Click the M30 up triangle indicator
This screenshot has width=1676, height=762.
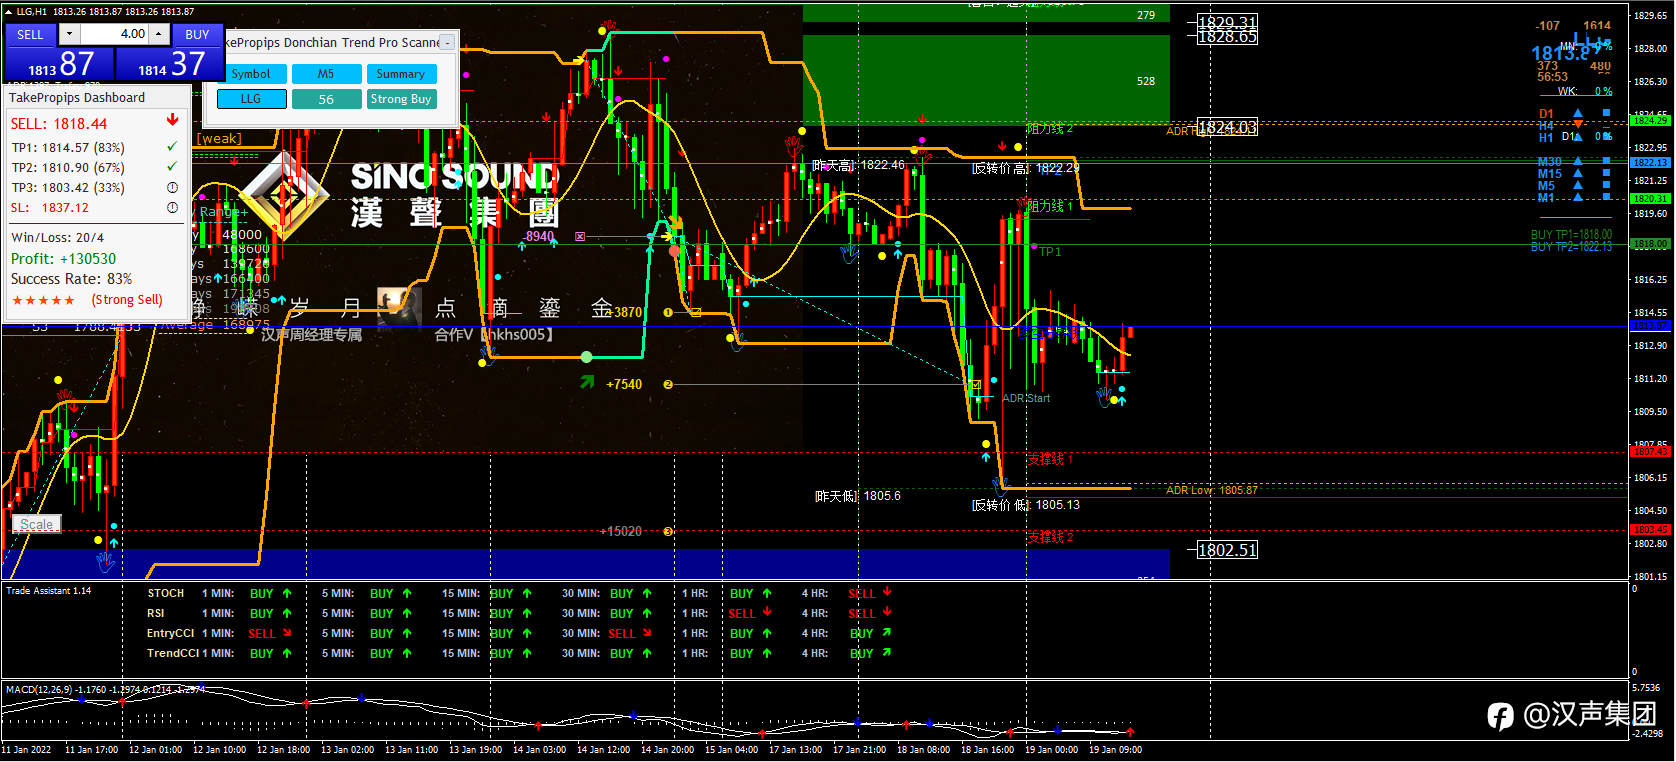1578,161
